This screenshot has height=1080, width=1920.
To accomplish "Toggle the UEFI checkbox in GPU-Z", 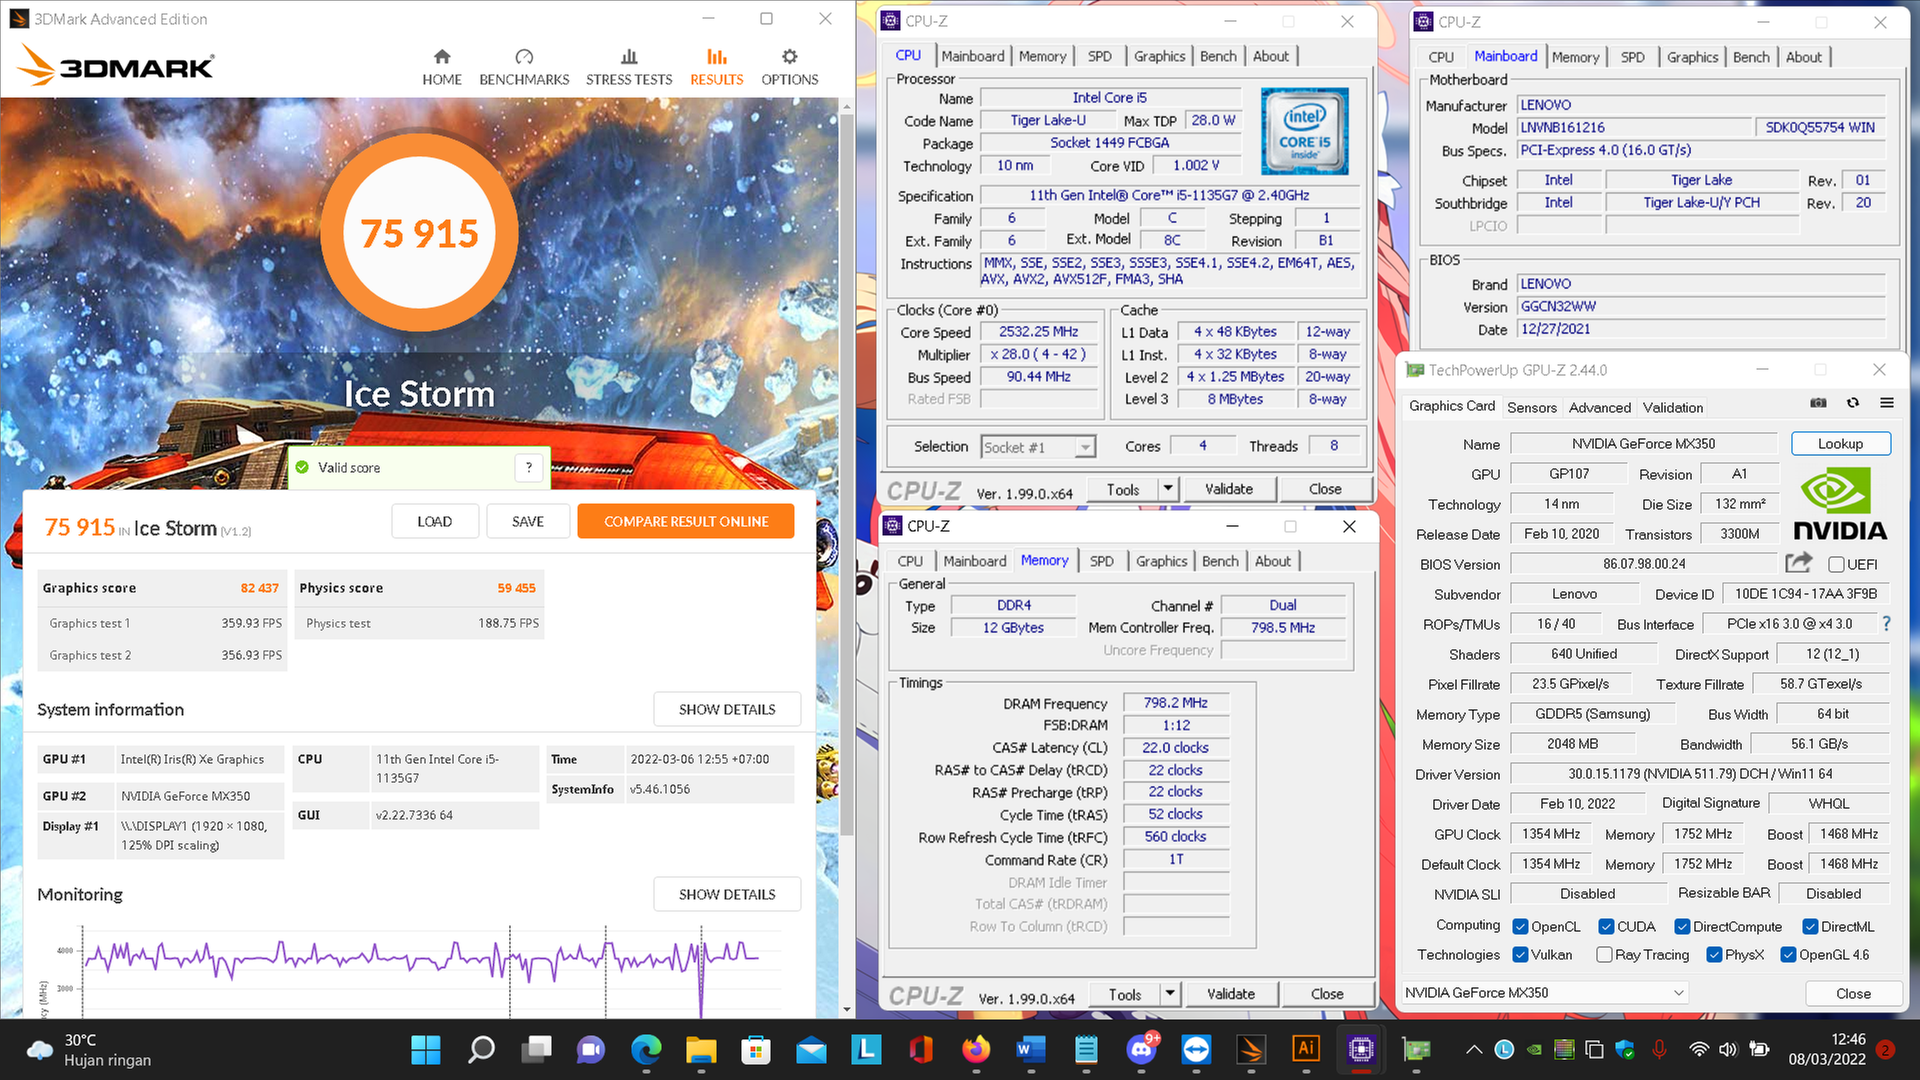I will click(x=1836, y=564).
